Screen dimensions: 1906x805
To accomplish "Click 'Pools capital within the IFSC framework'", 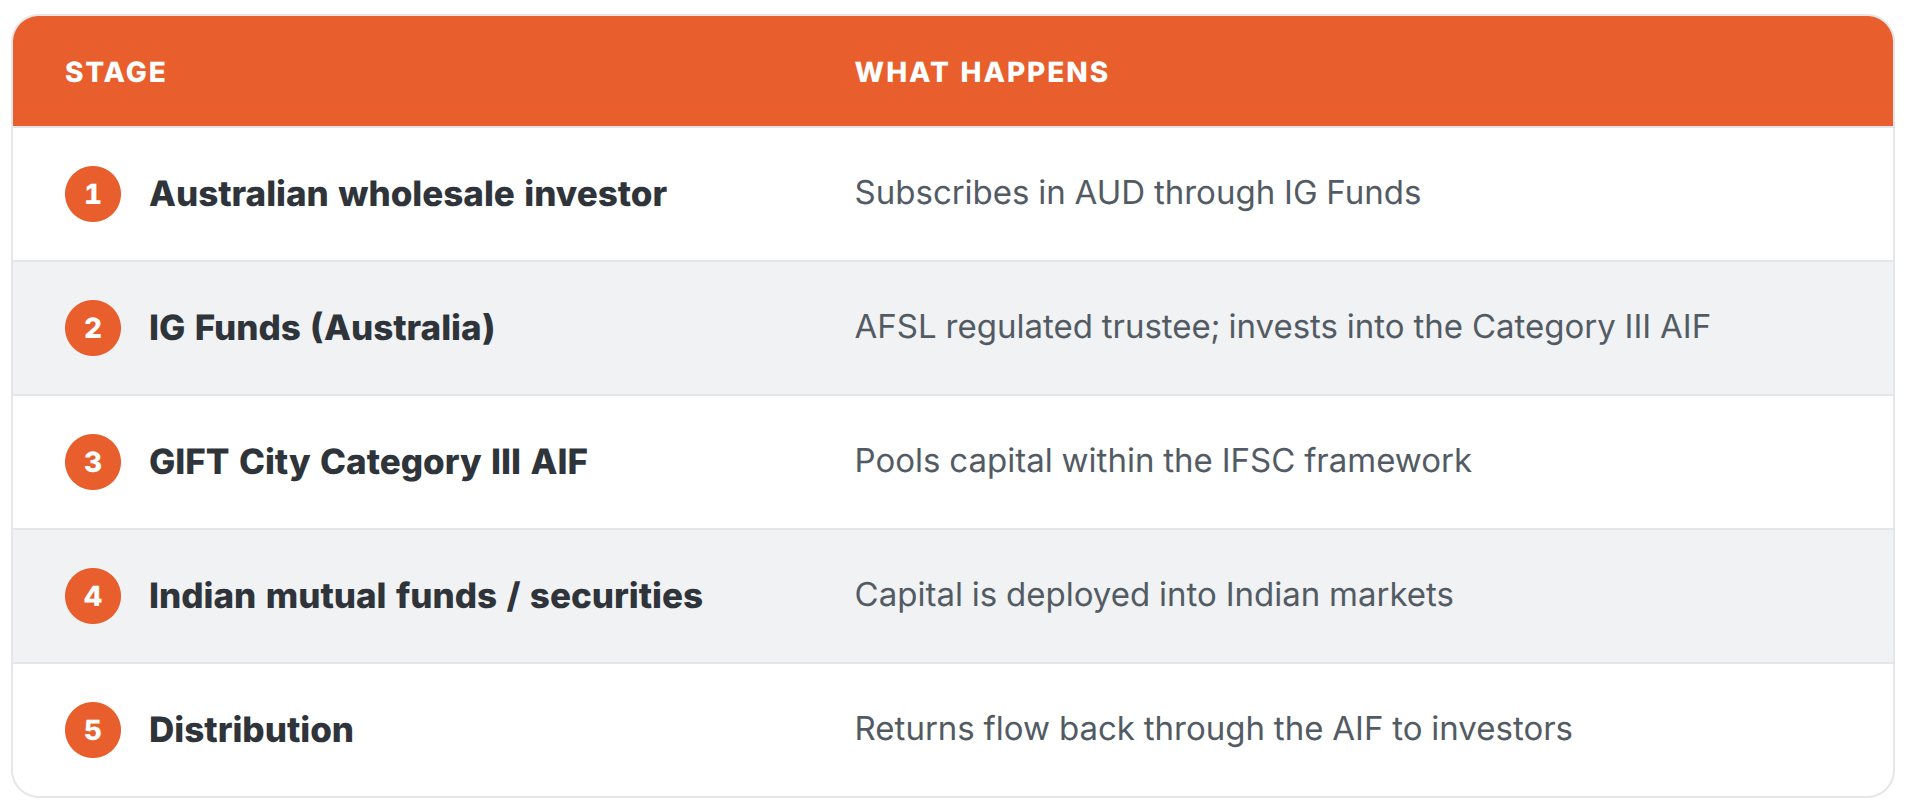I will pyautogui.click(x=1163, y=461).
